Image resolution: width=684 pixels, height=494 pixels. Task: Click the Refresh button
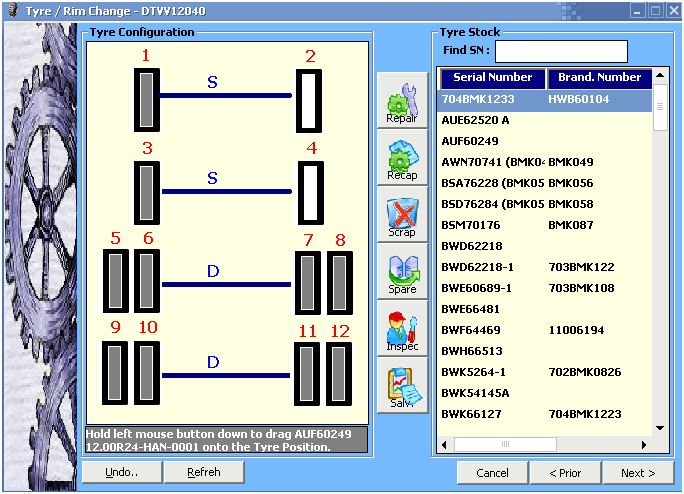[x=203, y=472]
